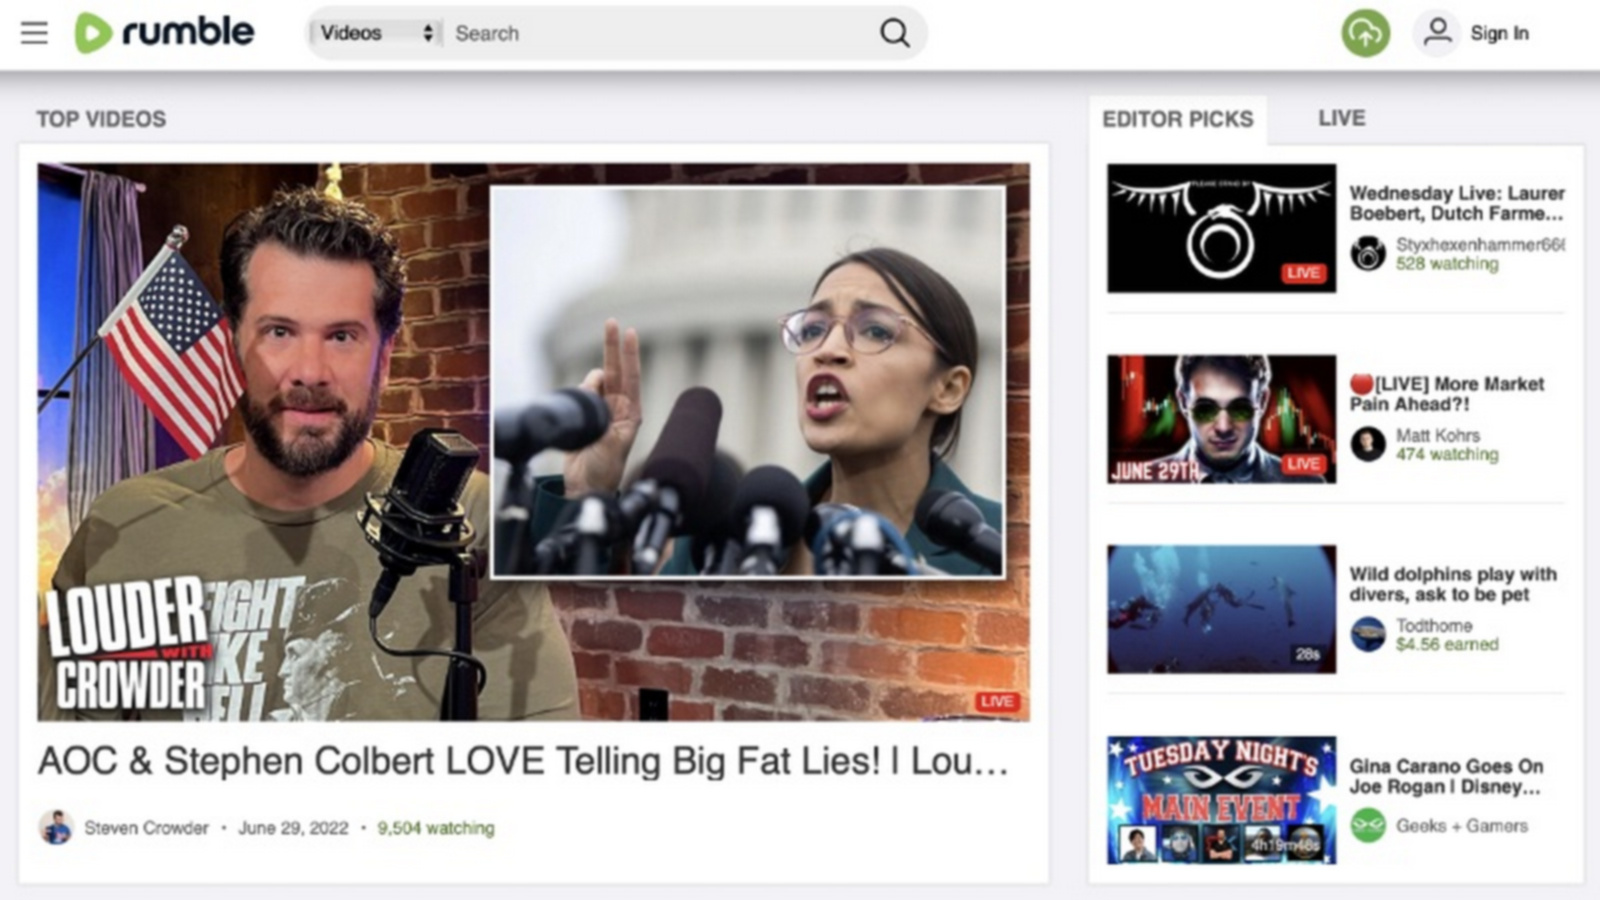Image resolution: width=1600 pixels, height=900 pixels.
Task: Open AOC & Stephen Colbert video title
Action: pyautogui.click(x=523, y=762)
